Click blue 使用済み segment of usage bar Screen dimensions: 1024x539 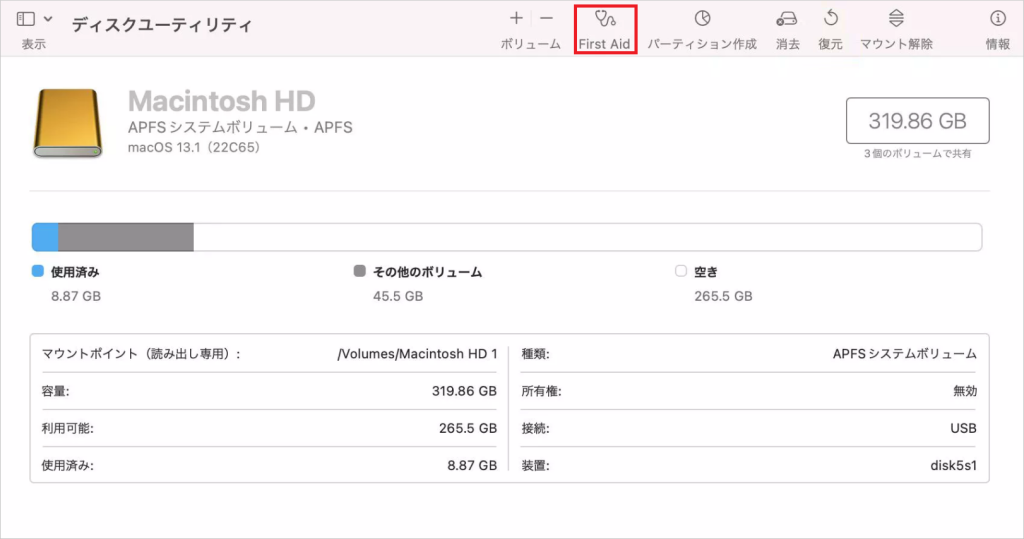[x=45, y=237]
